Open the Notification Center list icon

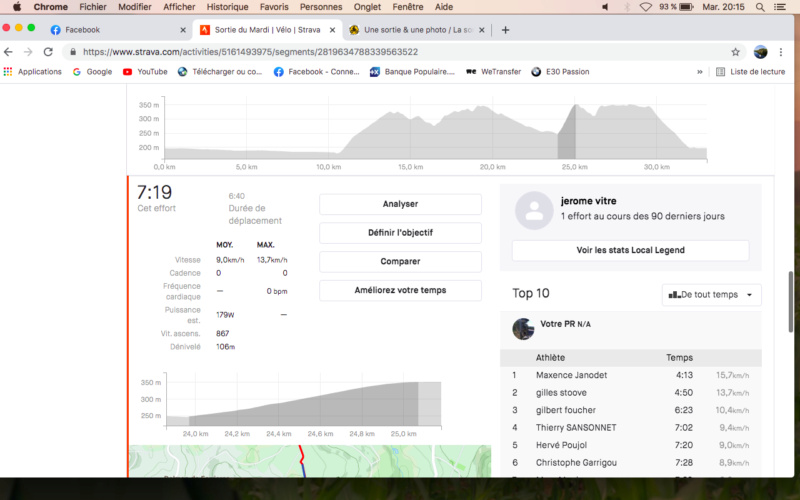pos(780,7)
